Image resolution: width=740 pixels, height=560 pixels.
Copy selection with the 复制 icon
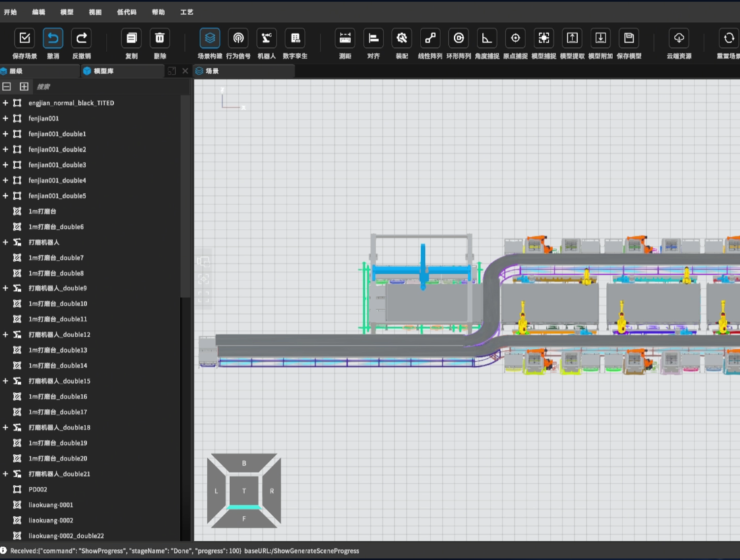tap(131, 38)
